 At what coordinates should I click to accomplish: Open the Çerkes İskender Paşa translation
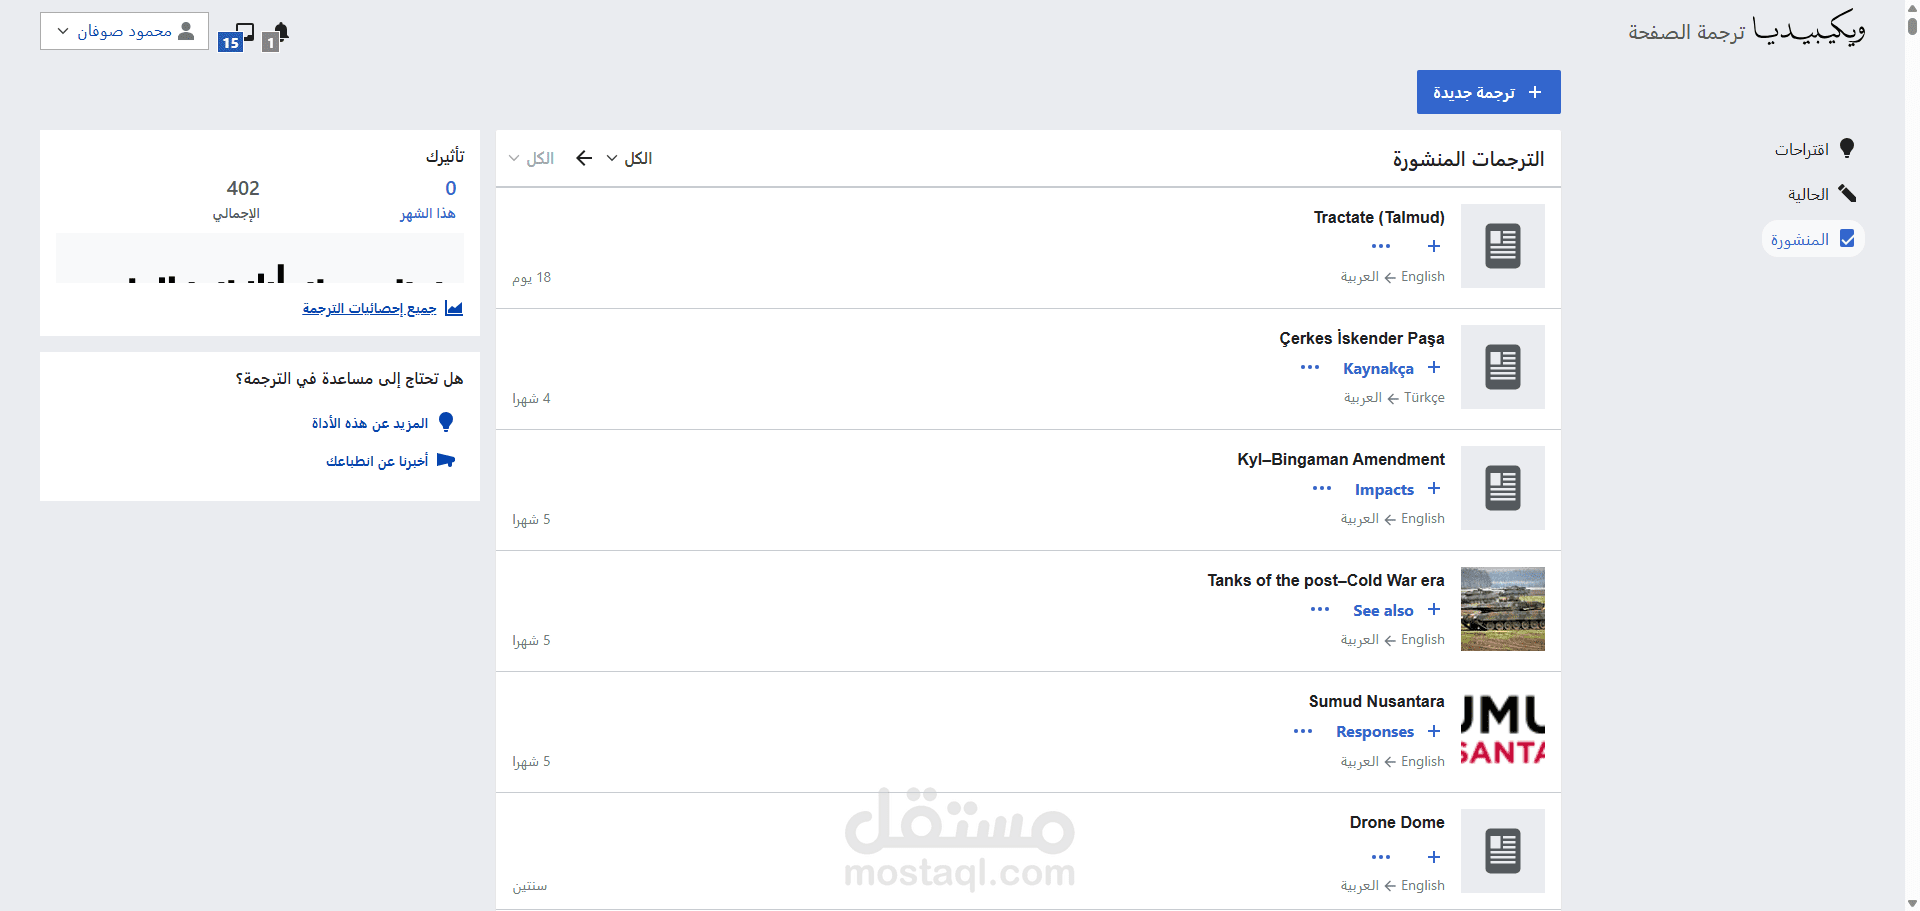pyautogui.click(x=1361, y=338)
